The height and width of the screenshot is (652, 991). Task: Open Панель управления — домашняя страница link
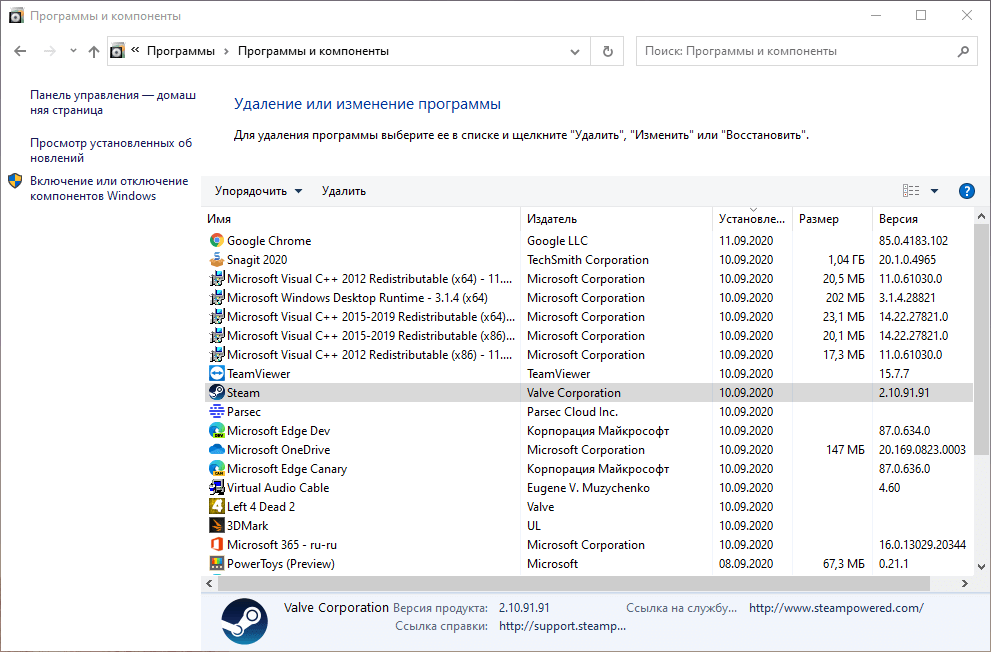coord(113,102)
